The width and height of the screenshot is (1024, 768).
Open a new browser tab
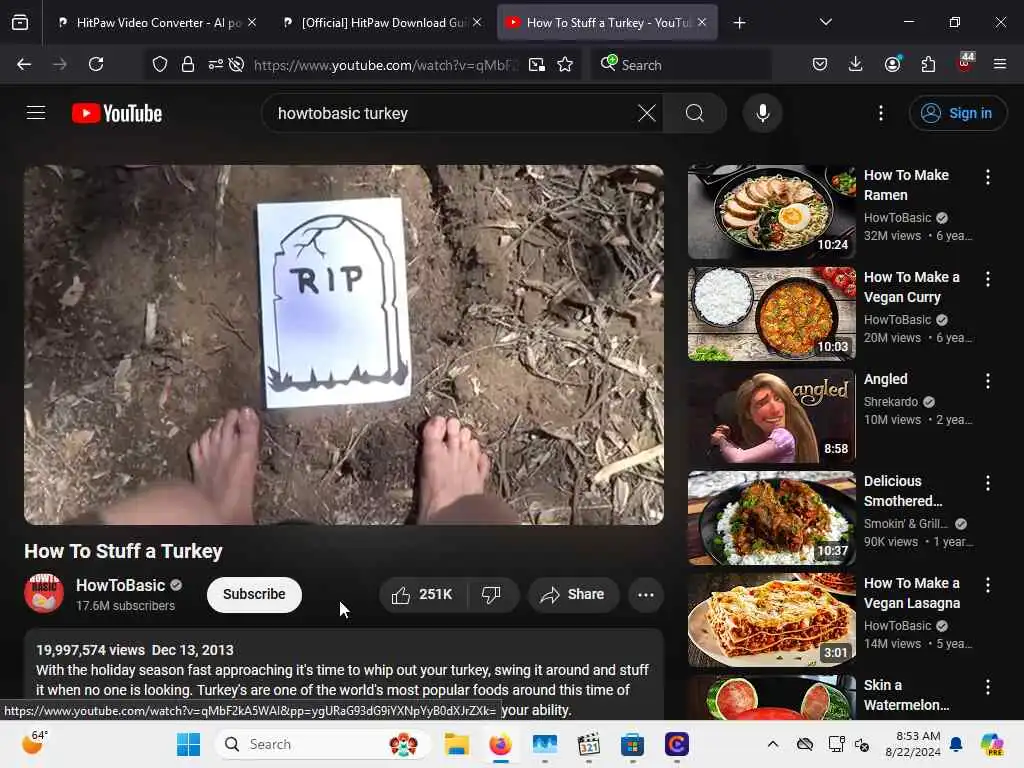click(739, 23)
